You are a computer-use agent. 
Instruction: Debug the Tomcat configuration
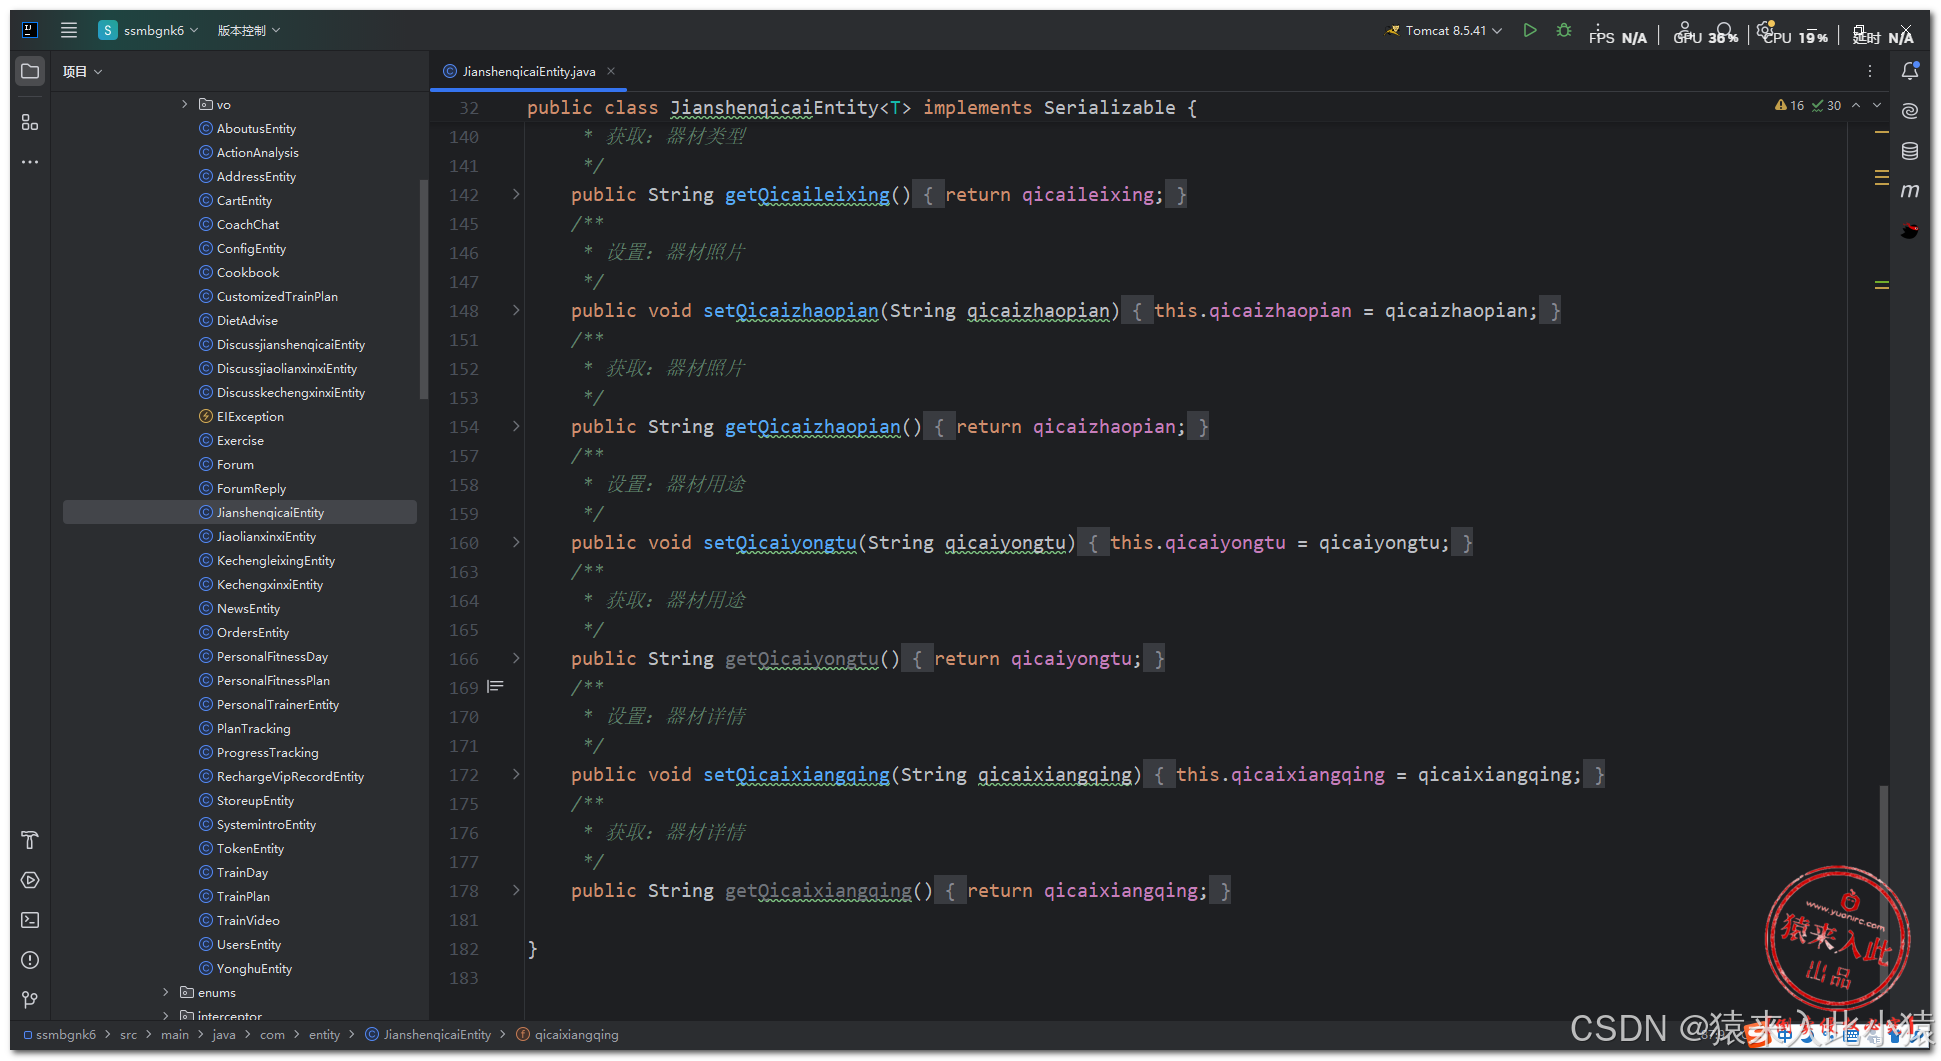point(1564,30)
